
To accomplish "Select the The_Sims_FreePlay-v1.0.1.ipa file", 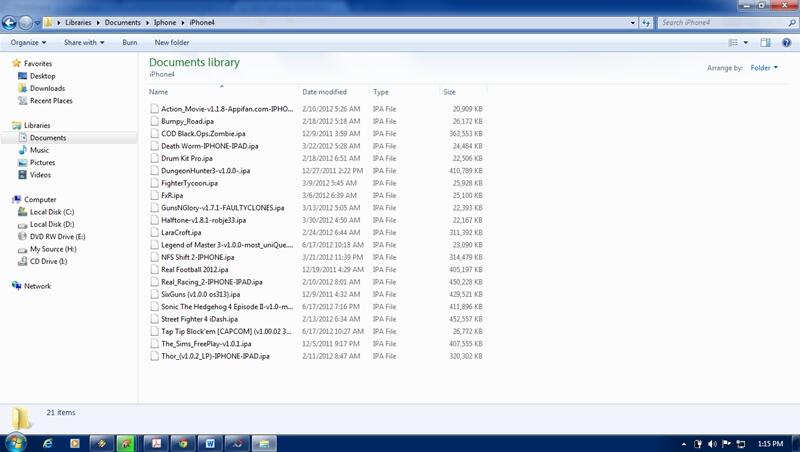I will (206, 343).
